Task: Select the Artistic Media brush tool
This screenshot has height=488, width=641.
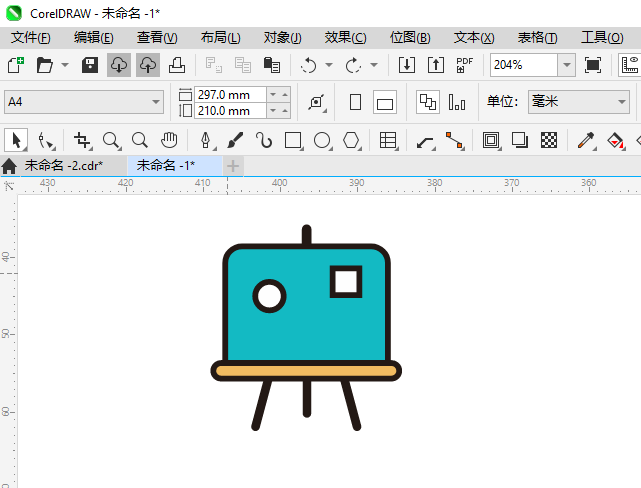Action: point(235,141)
